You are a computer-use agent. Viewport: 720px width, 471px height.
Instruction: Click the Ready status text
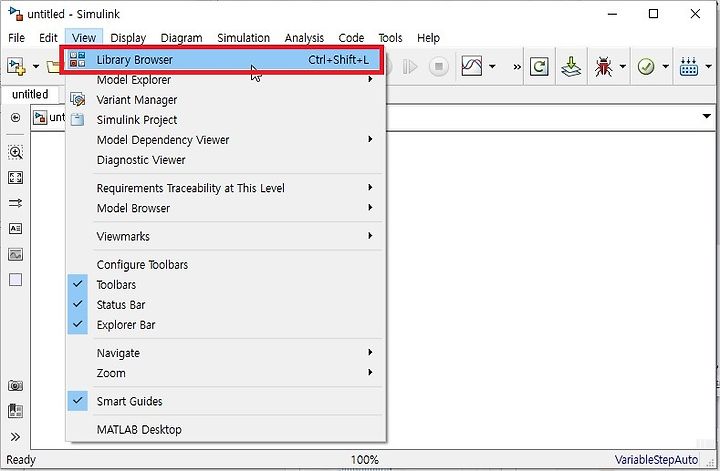(21, 460)
